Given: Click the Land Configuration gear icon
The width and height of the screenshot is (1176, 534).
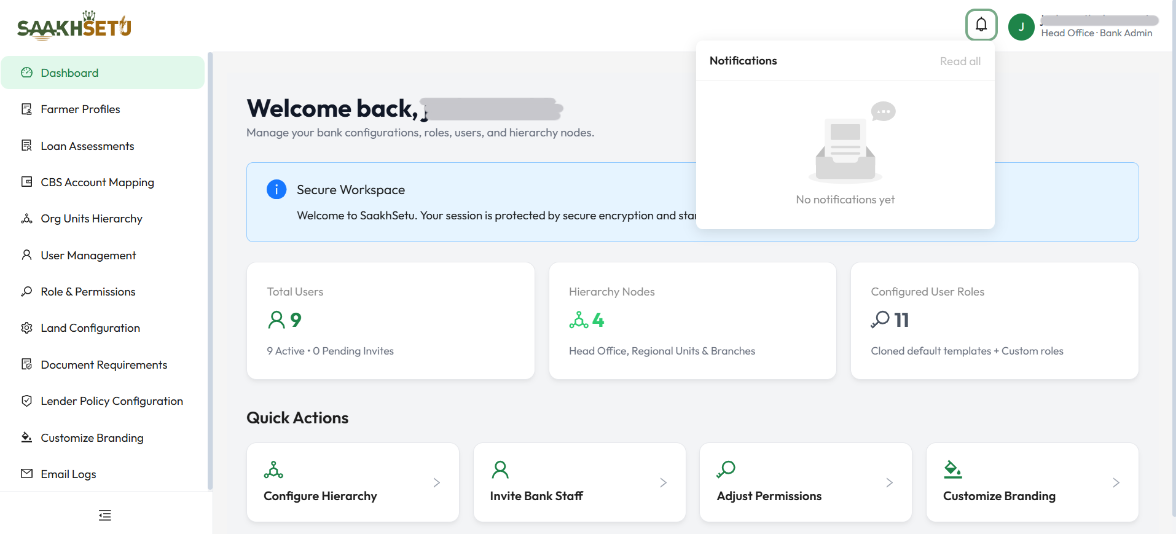Looking at the screenshot, I should pyautogui.click(x=27, y=328).
